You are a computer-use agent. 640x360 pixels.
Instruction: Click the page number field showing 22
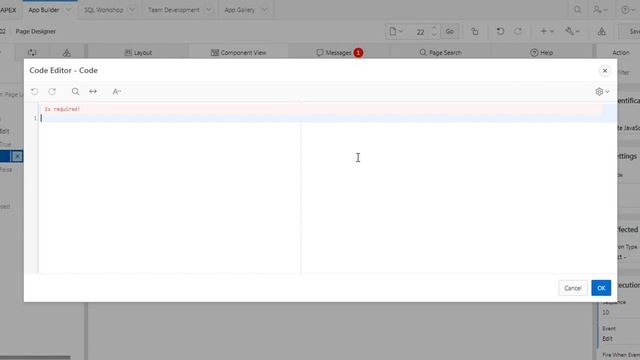(420, 32)
